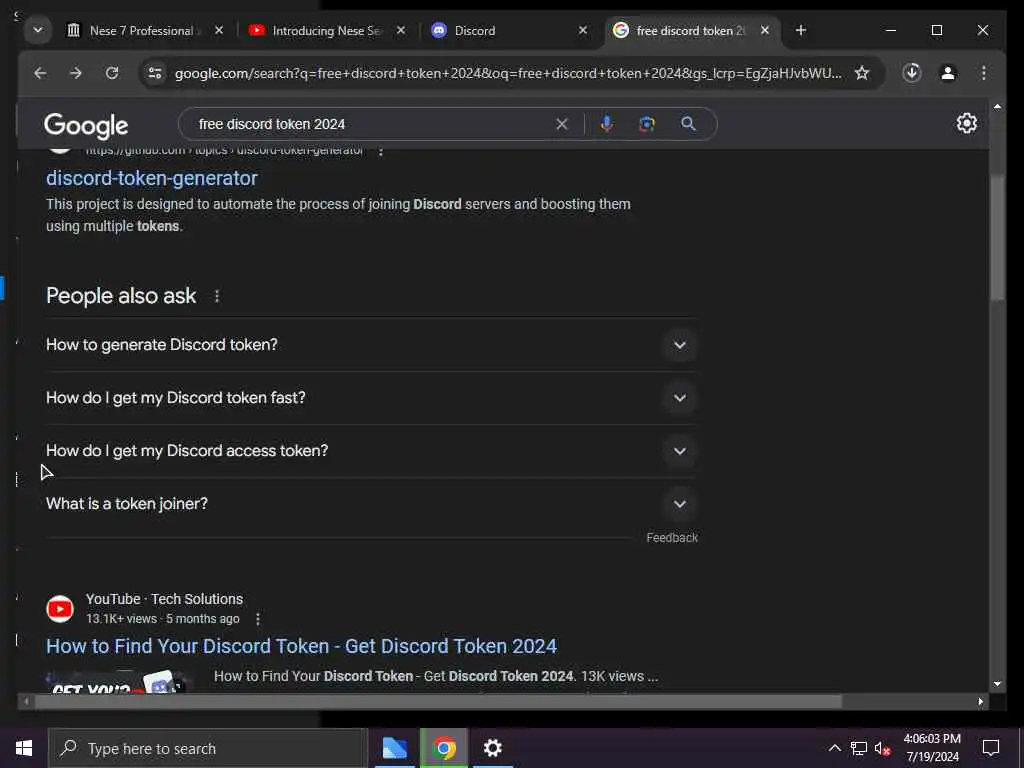Viewport: 1024px width, 768px height.
Task: Open the Windows Start menu
Action: click(24, 748)
